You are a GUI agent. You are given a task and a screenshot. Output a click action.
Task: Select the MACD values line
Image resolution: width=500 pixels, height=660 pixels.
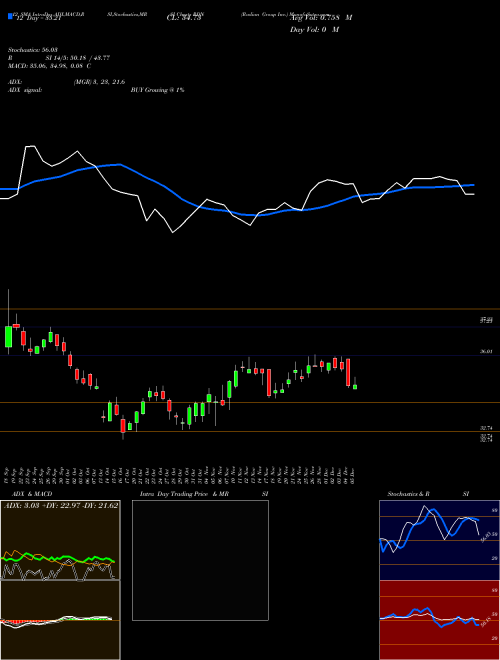pos(49,66)
